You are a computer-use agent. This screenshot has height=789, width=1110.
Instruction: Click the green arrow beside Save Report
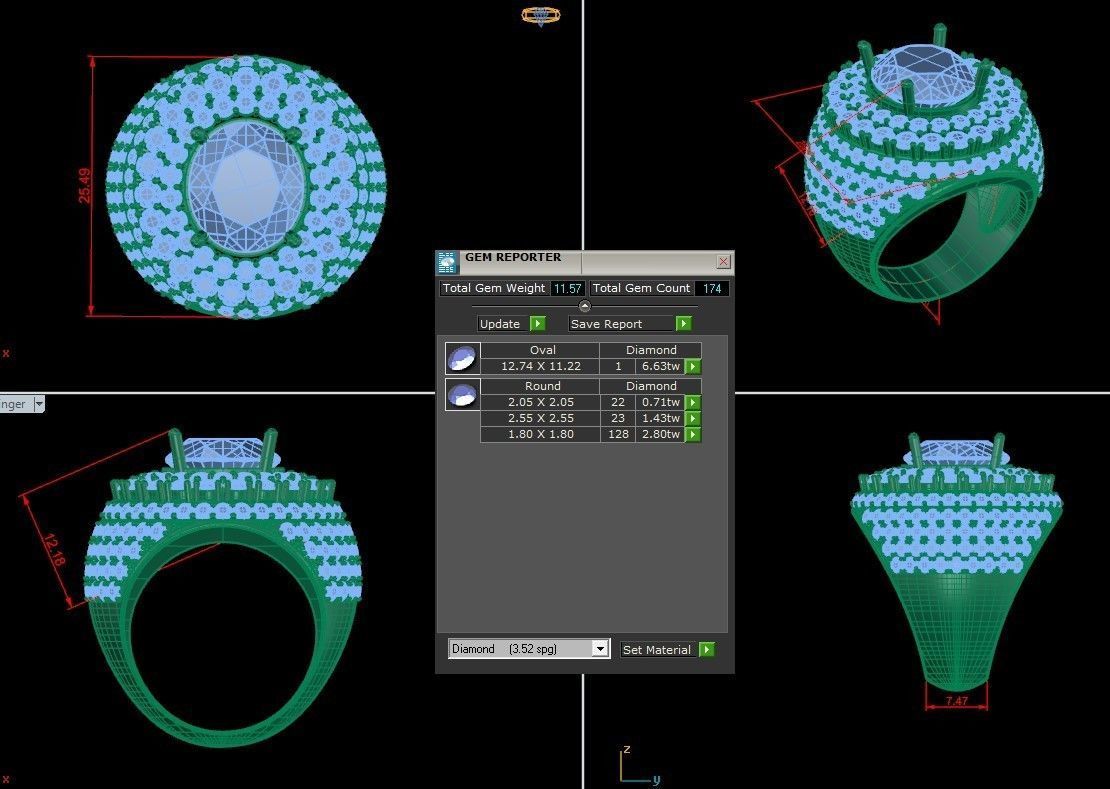click(x=684, y=323)
